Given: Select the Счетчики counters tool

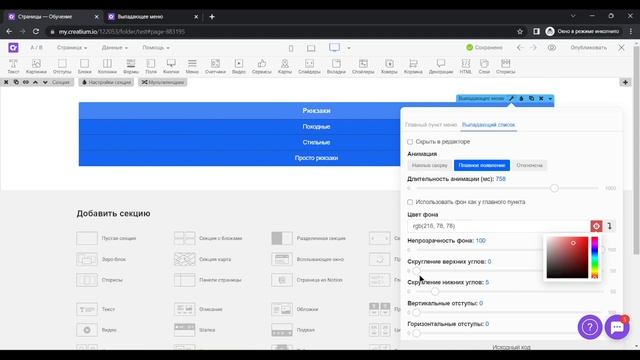Looking at the screenshot, I should click(215, 66).
